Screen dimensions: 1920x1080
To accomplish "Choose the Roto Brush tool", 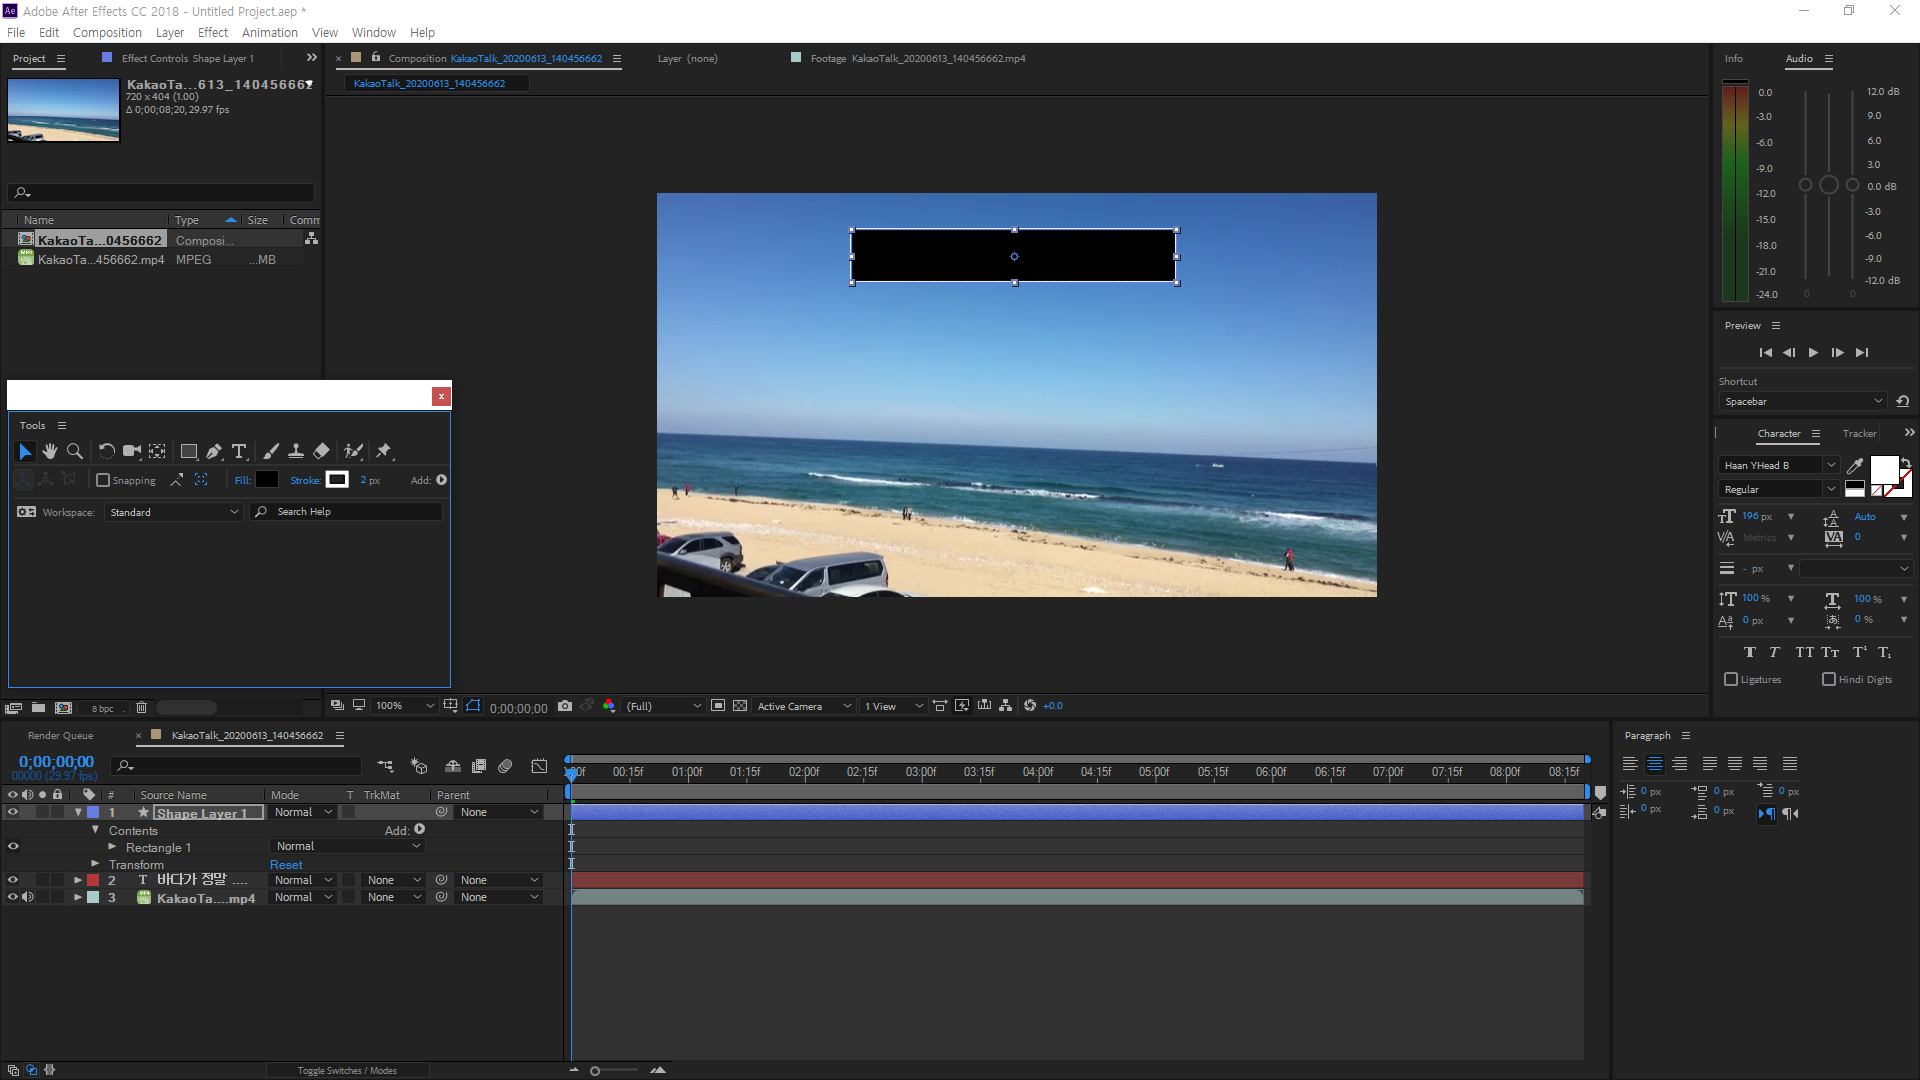I will pos(353,452).
